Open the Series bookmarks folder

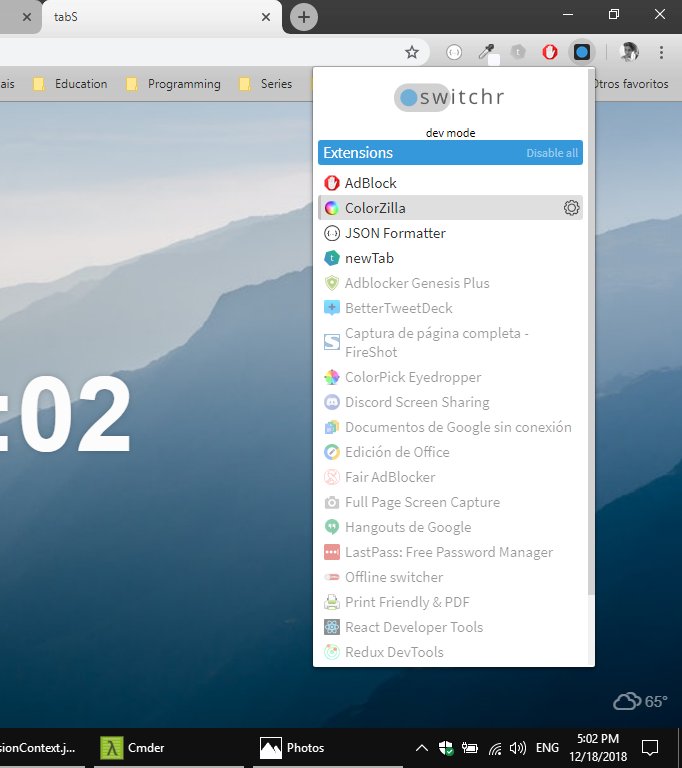pyautogui.click(x=266, y=84)
